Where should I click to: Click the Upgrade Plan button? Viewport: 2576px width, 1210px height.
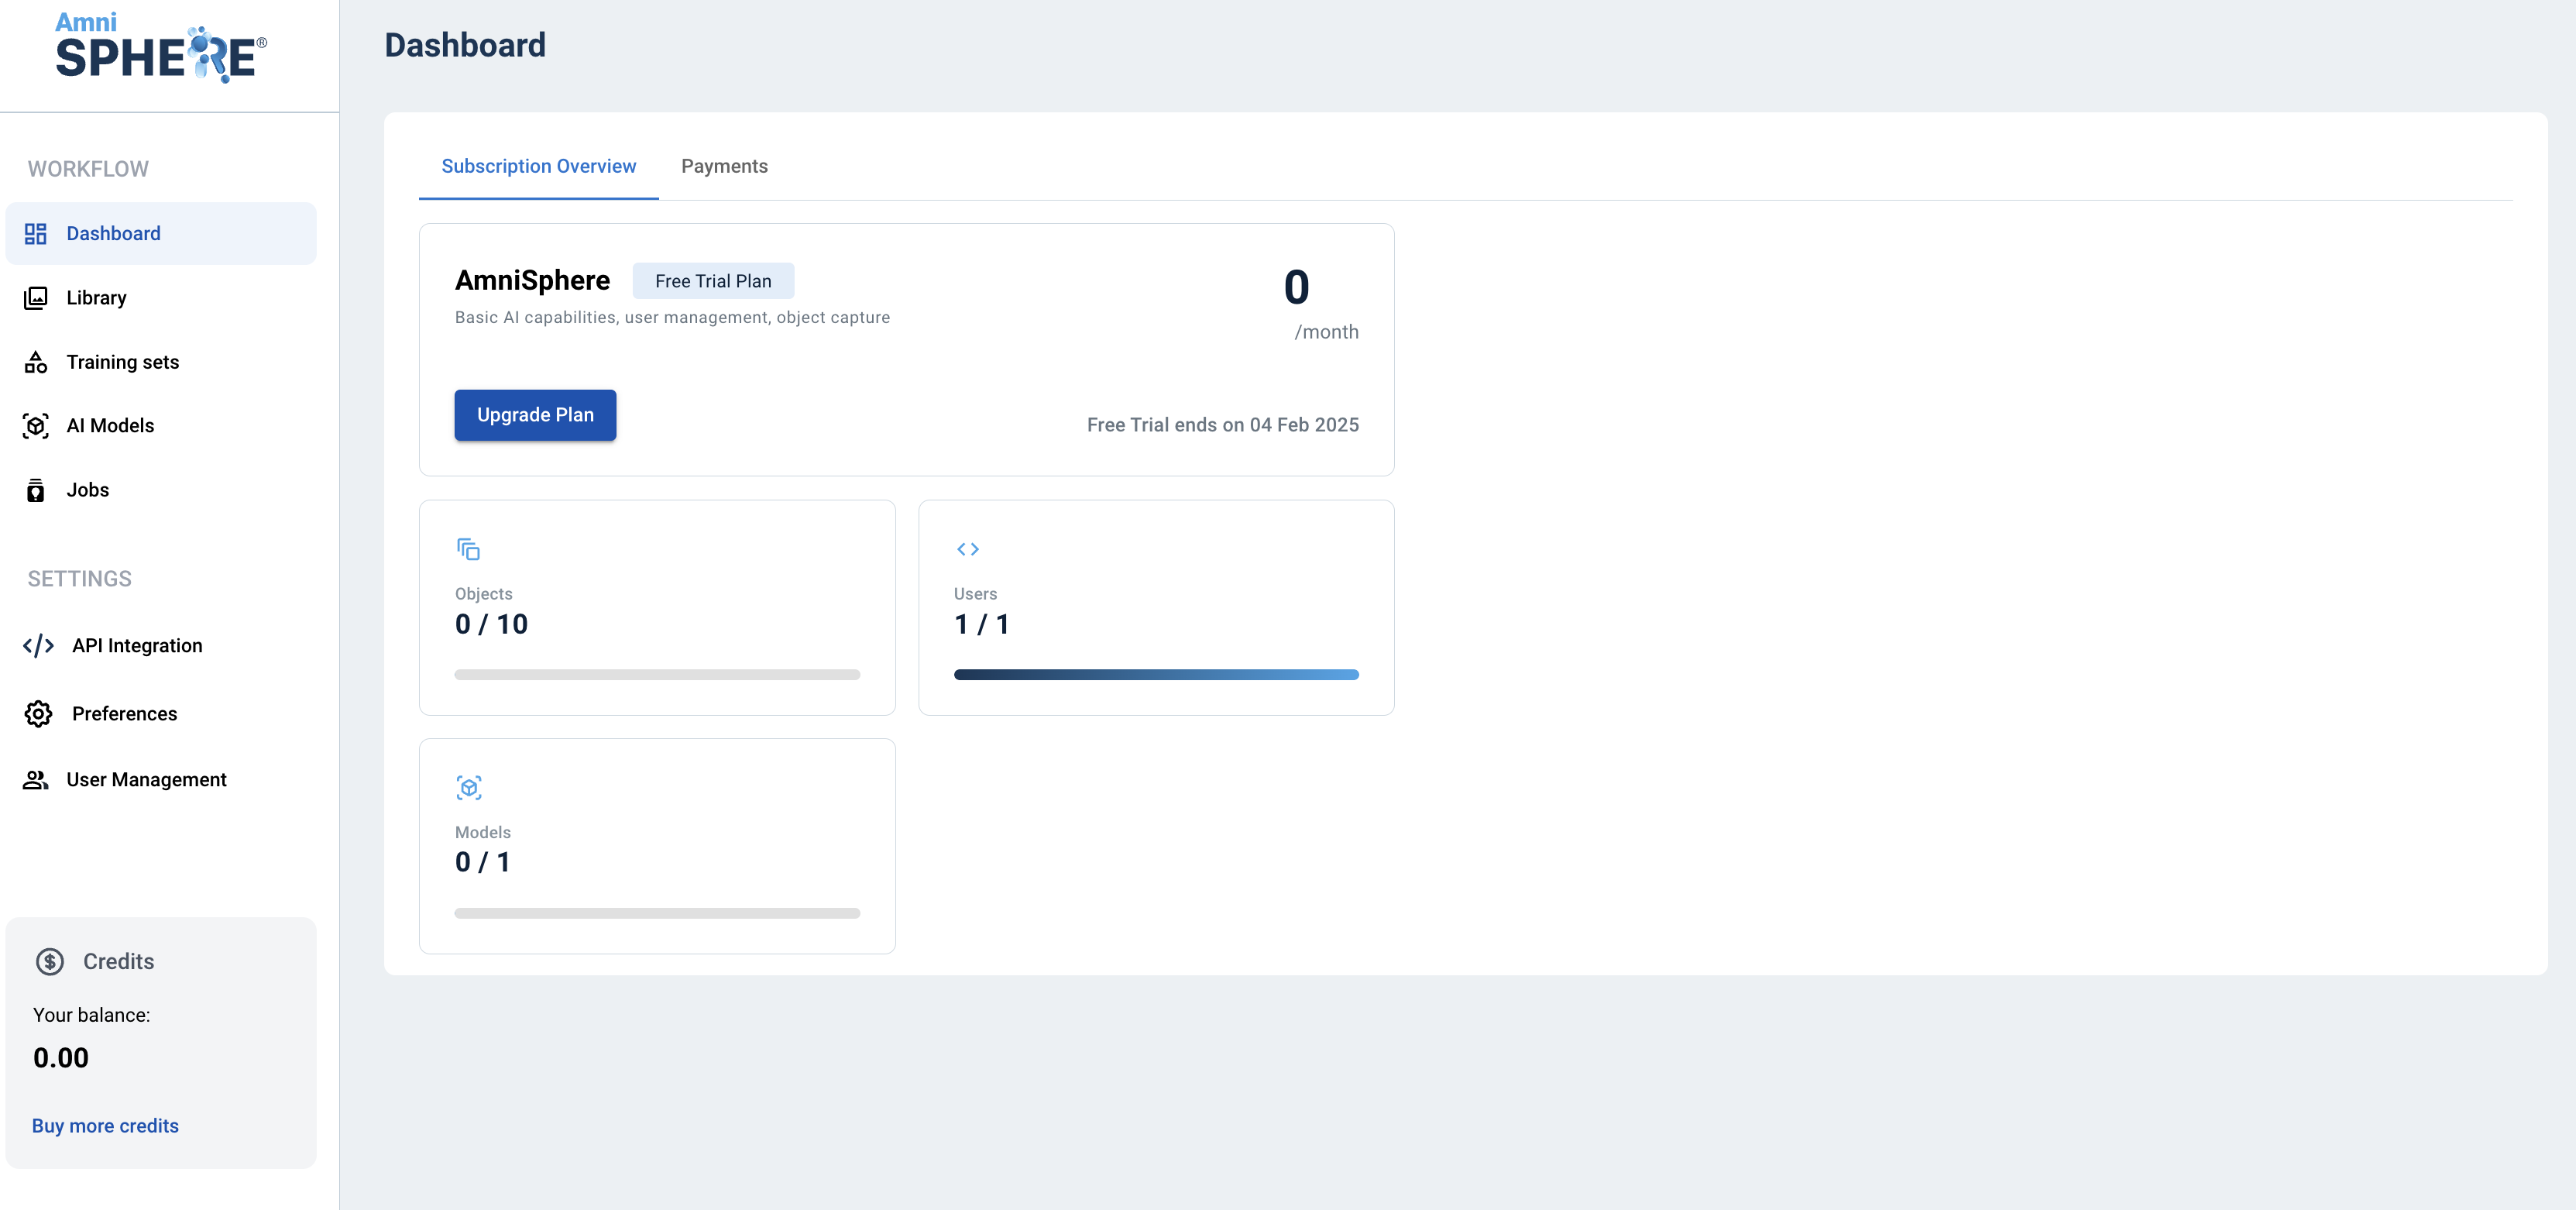point(535,415)
